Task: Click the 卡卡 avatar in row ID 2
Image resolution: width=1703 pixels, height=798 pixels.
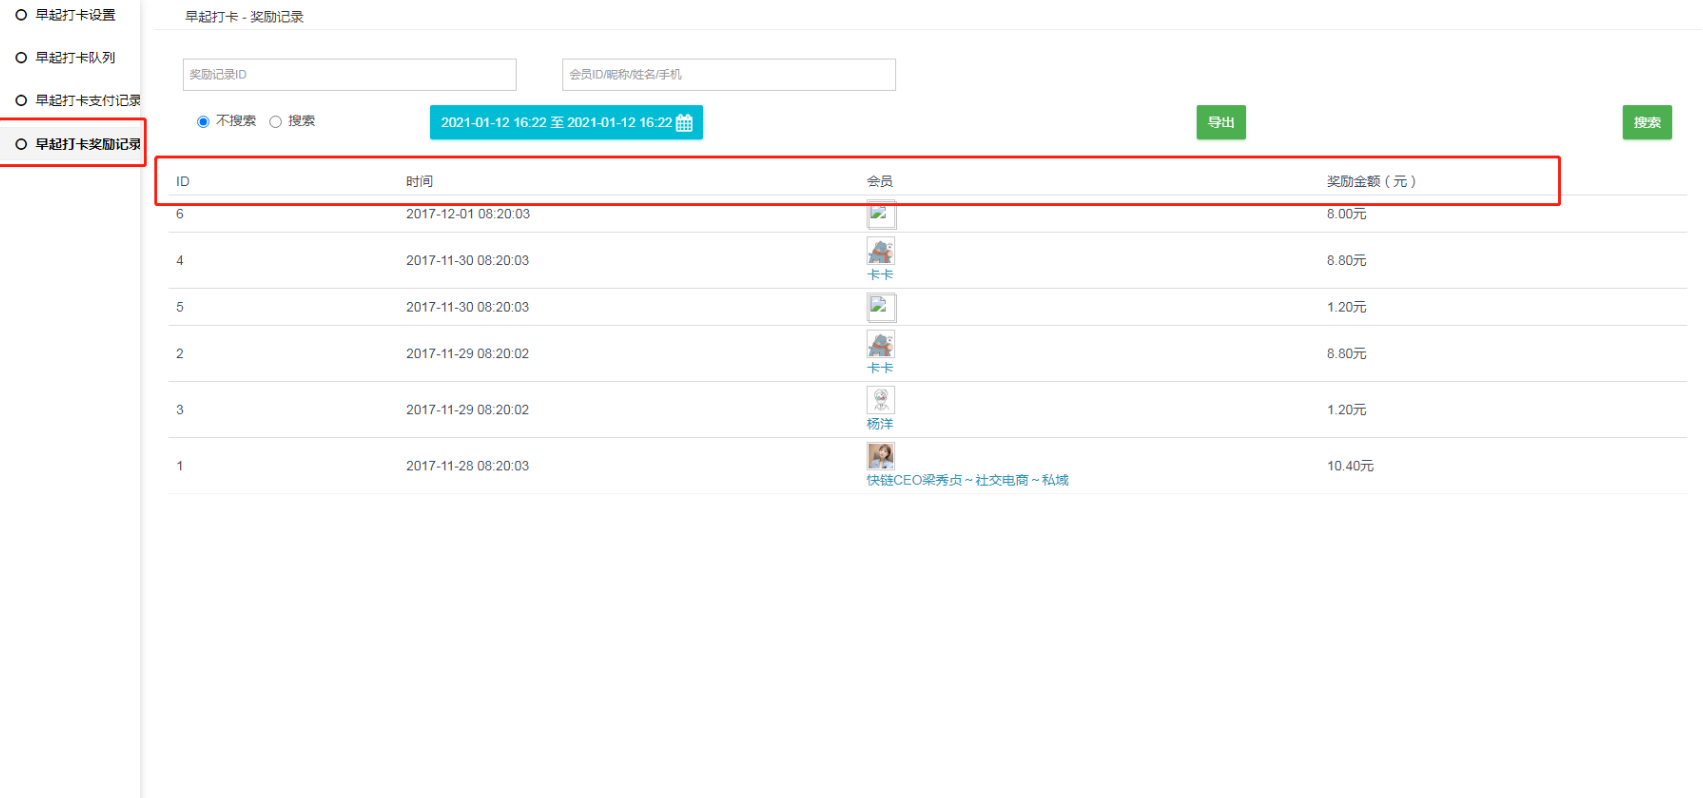Action: 881,344
